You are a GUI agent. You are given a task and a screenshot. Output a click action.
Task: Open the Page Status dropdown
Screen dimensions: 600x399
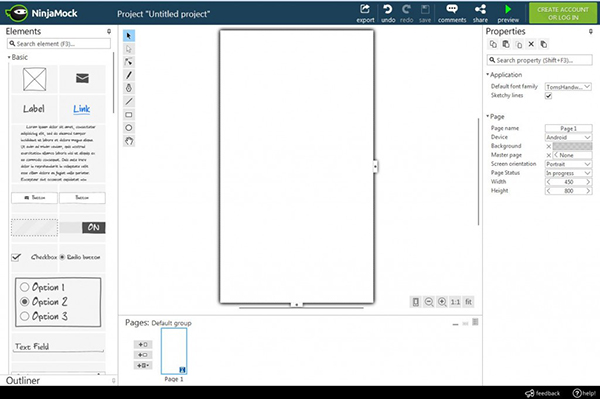pyautogui.click(x=568, y=173)
